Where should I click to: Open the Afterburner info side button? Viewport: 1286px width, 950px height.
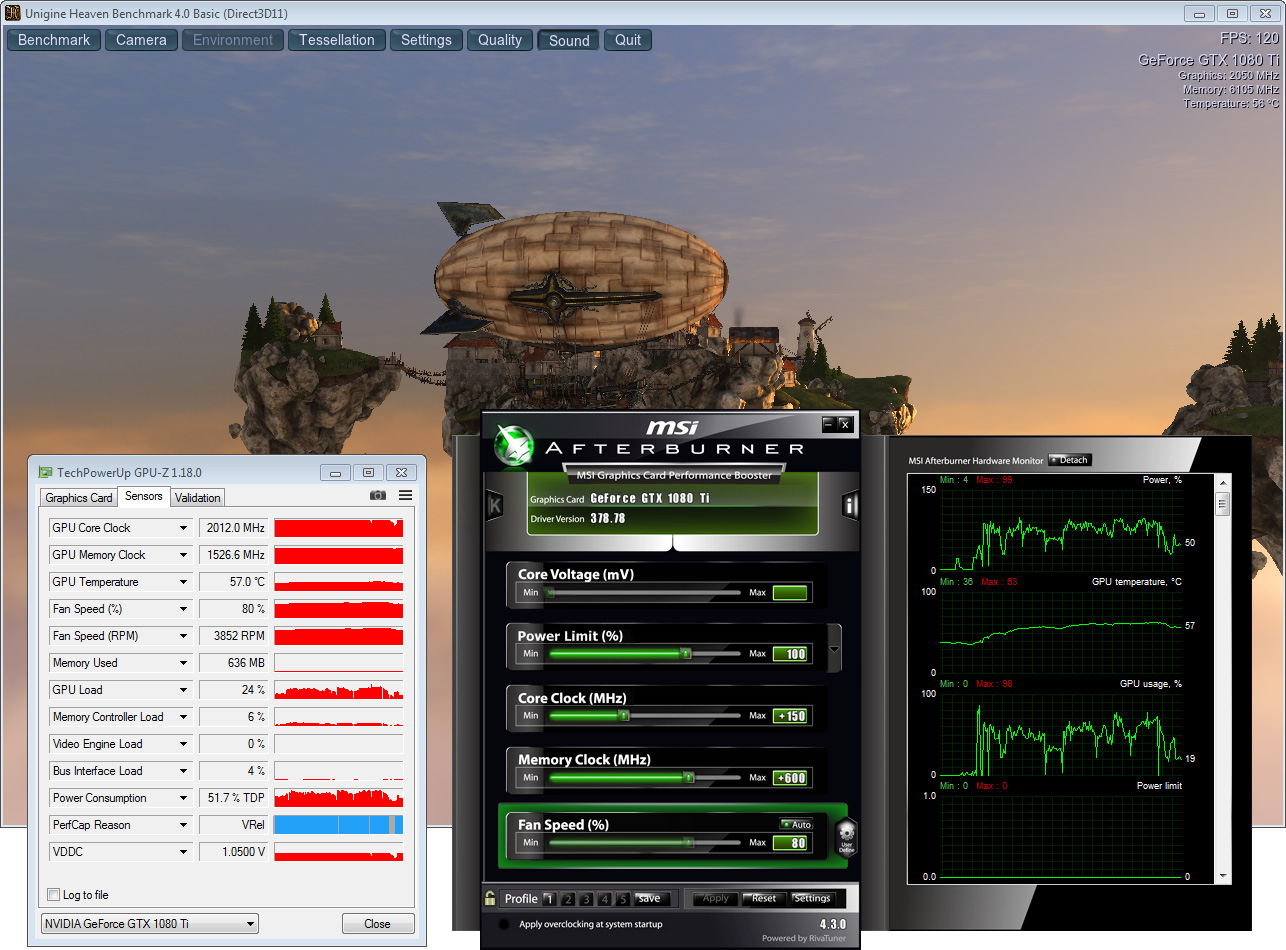[850, 506]
